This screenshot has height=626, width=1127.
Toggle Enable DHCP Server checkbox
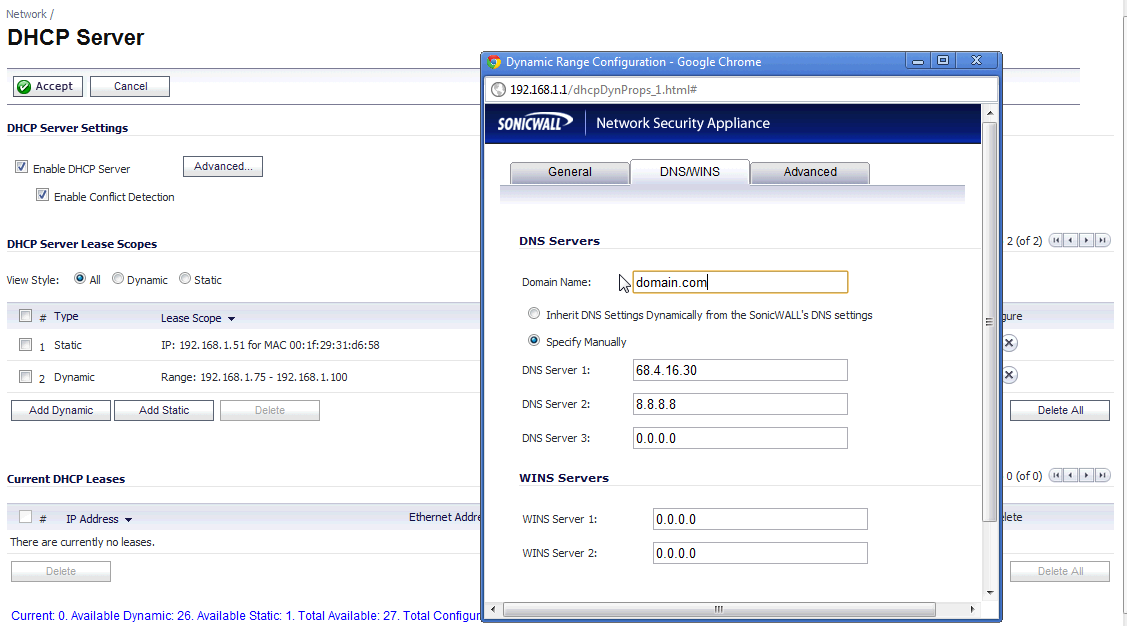pyautogui.click(x=22, y=167)
